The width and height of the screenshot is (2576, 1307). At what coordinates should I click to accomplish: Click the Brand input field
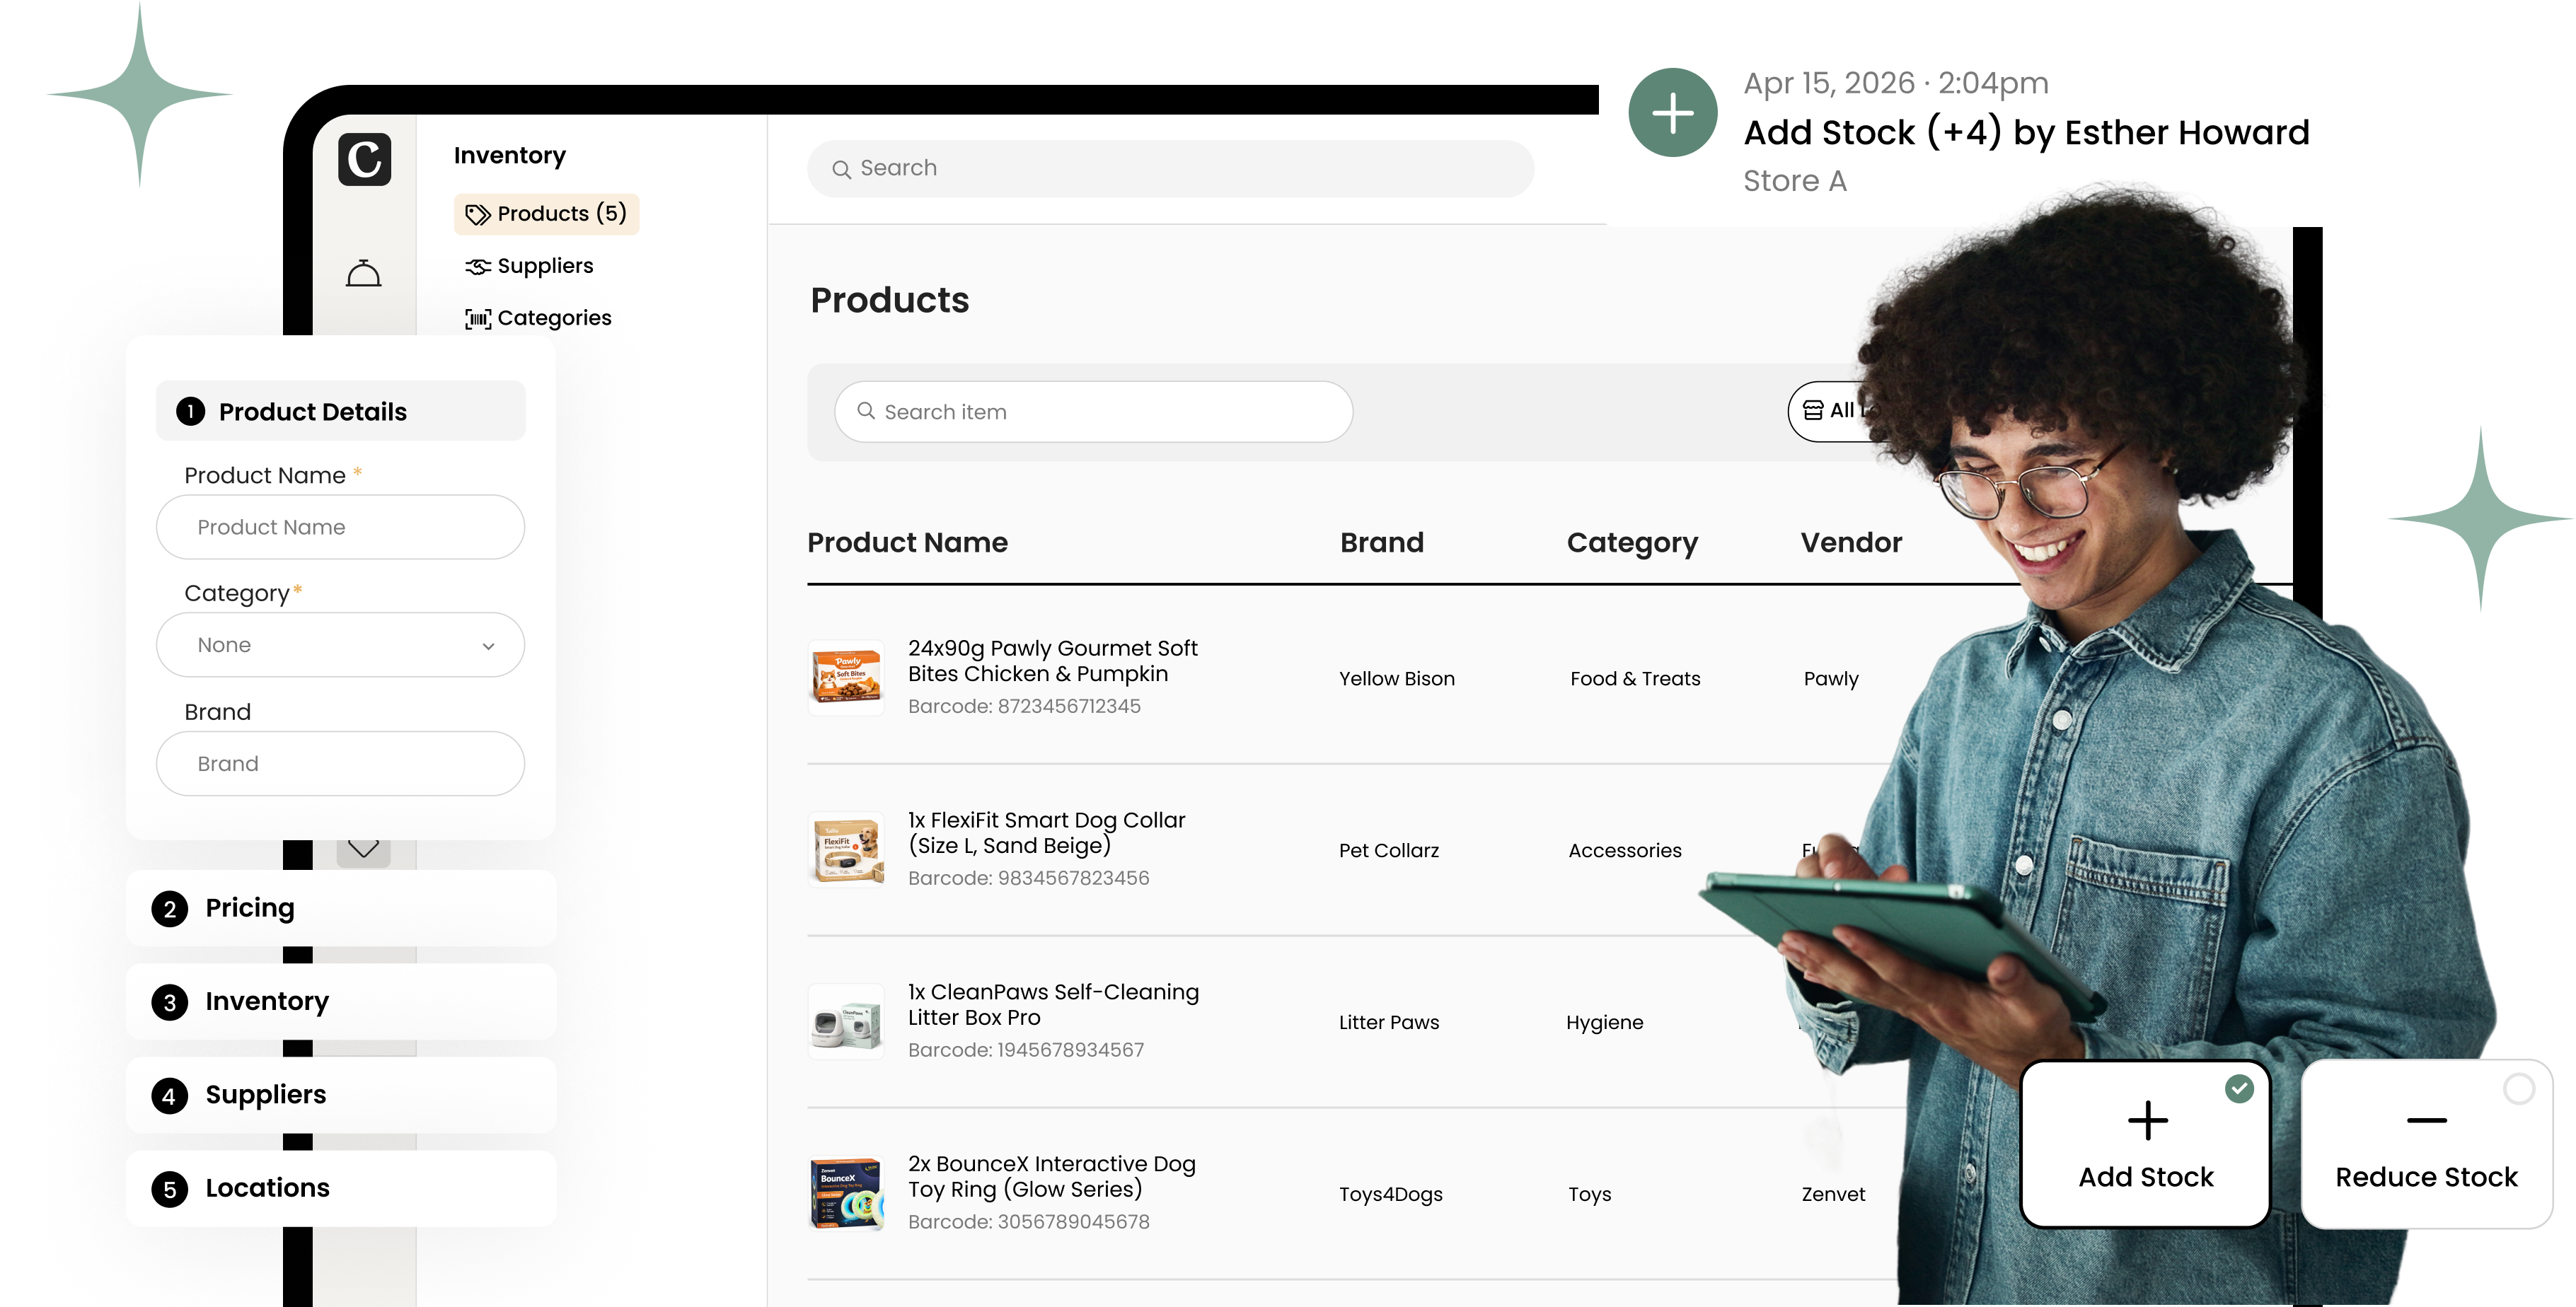(340, 764)
